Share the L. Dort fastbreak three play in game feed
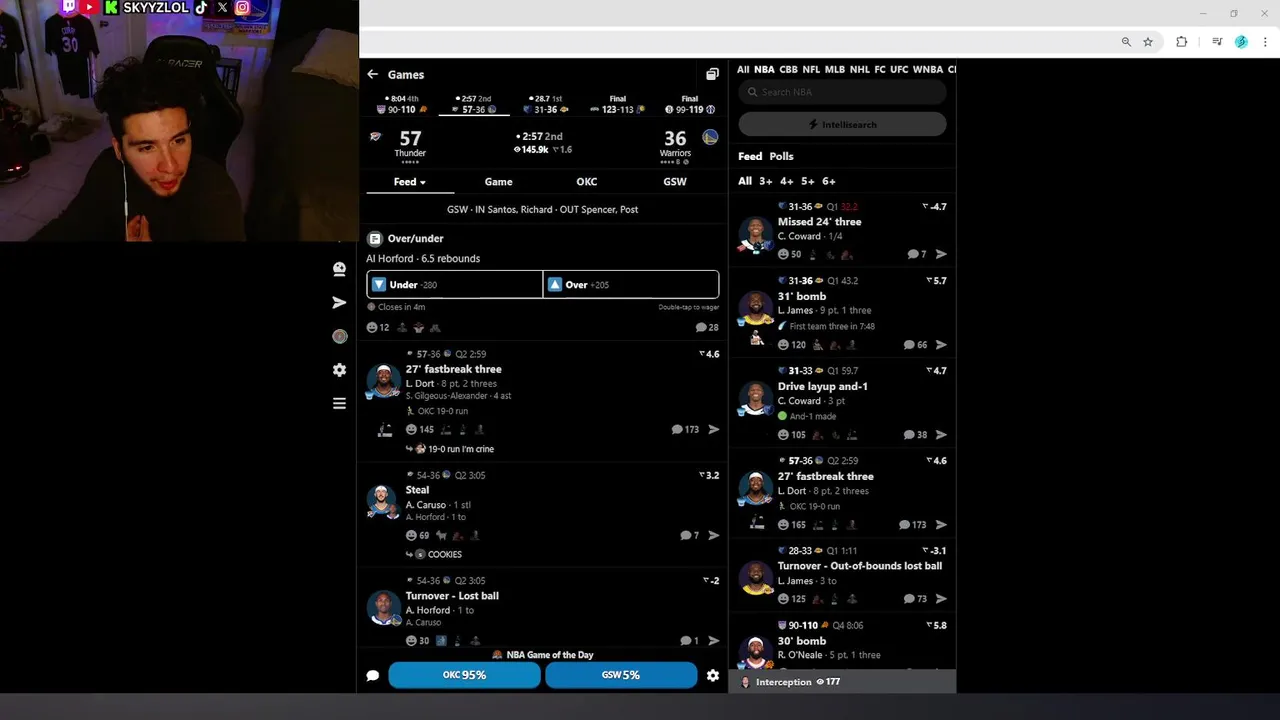This screenshot has height=720, width=1280. (x=714, y=429)
